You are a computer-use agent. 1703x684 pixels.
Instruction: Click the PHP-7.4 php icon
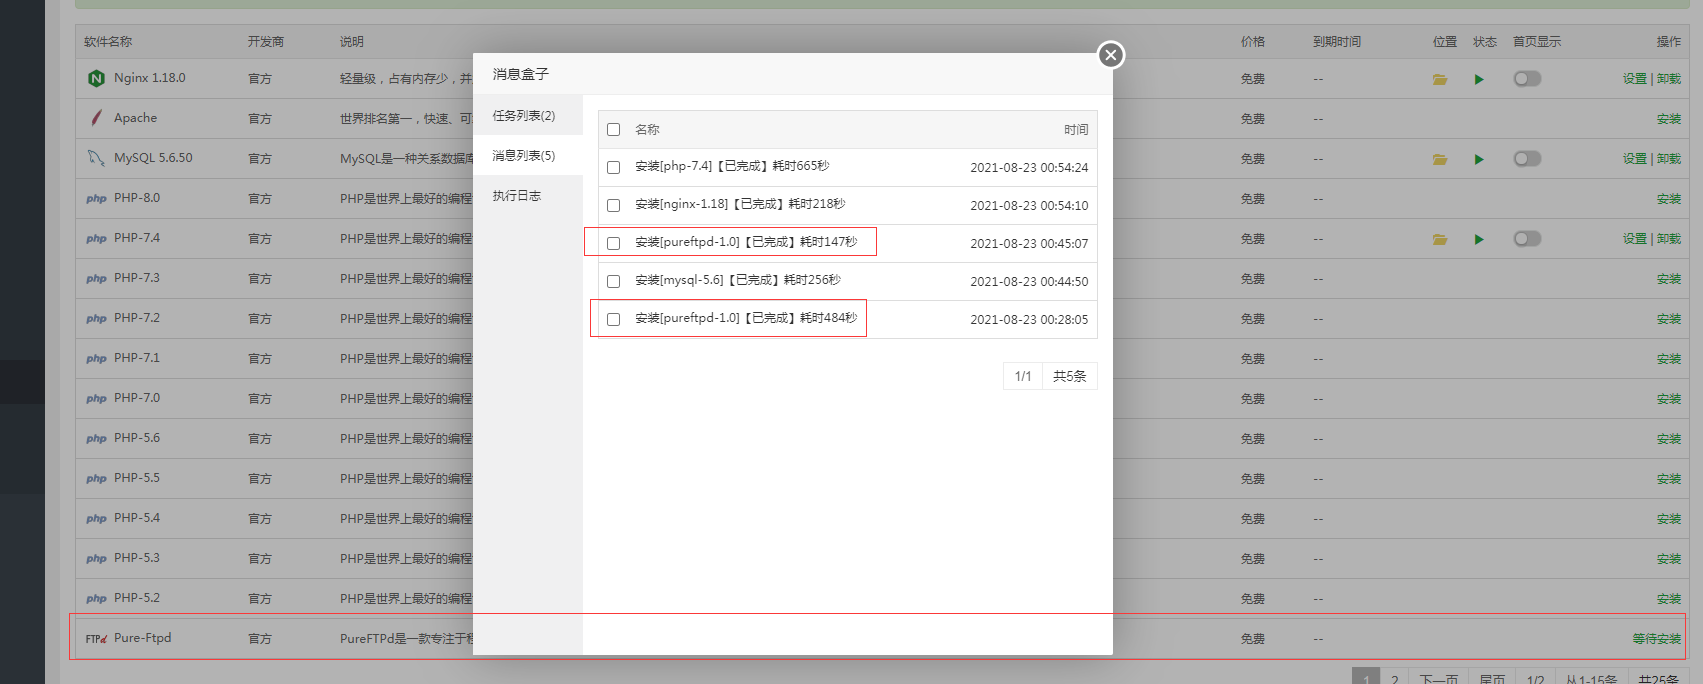point(96,239)
